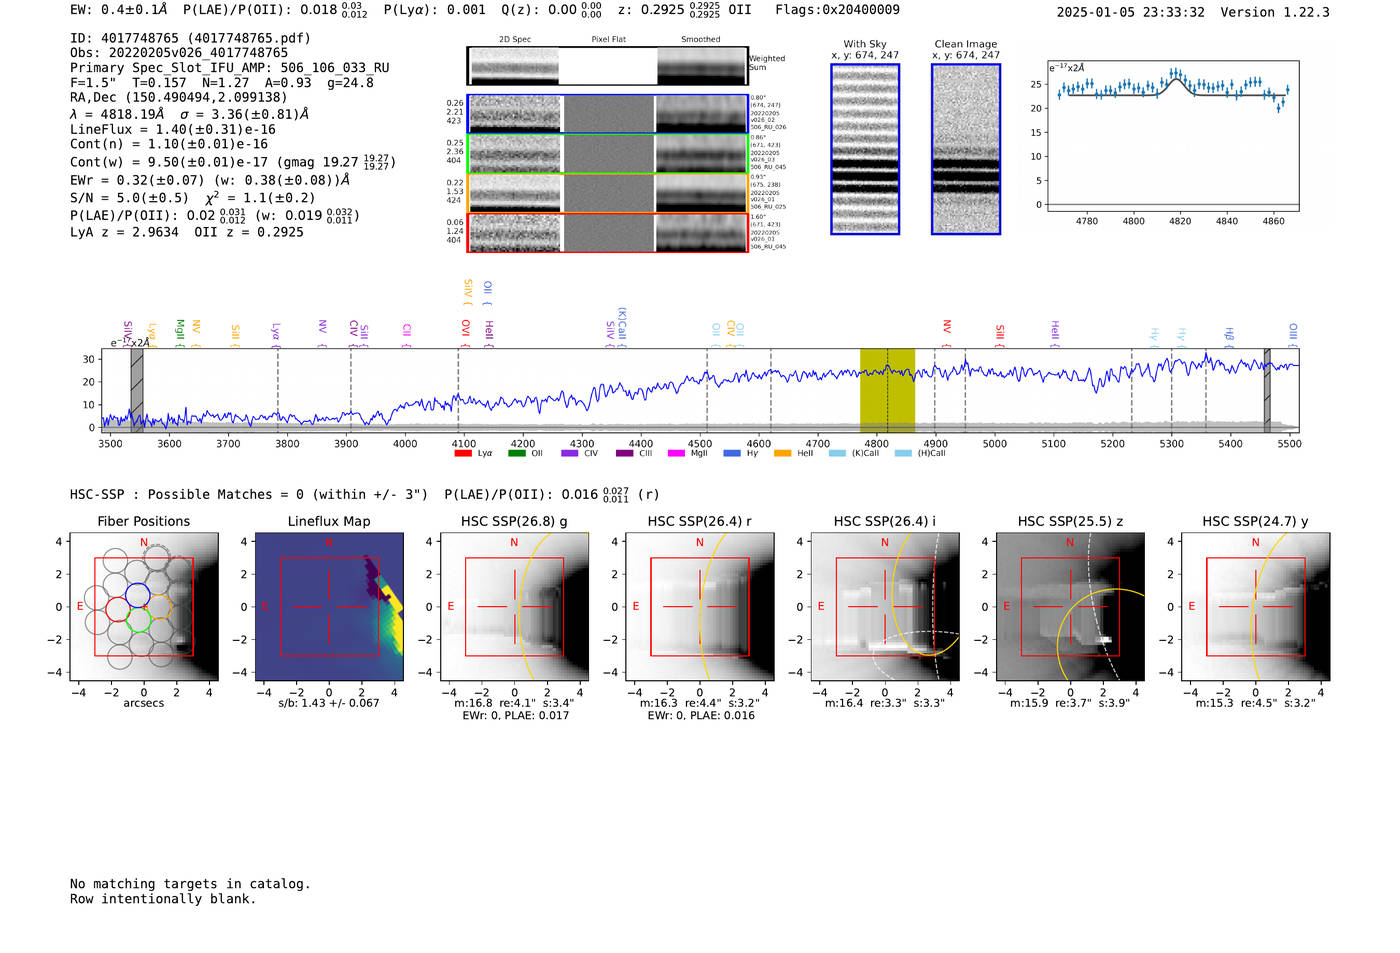This screenshot has height=953, width=1400.
Task: Click the blue fiber circle in Fiber Positions
Action: pyautogui.click(x=138, y=595)
